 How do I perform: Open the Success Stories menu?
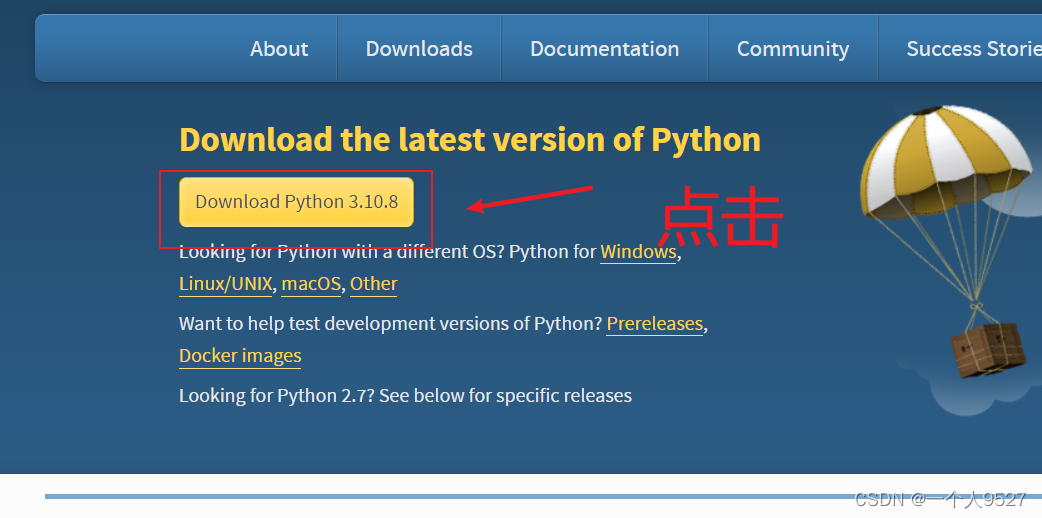[974, 49]
